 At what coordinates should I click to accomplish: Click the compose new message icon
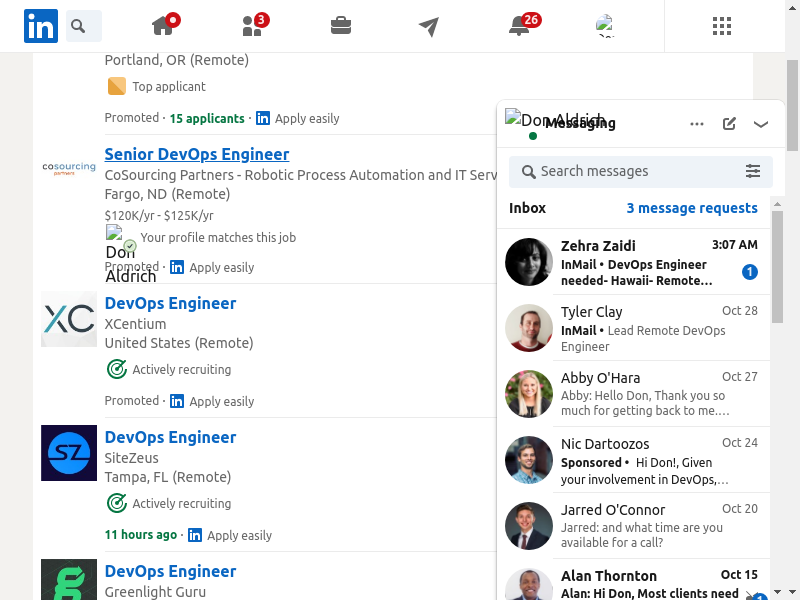[729, 124]
